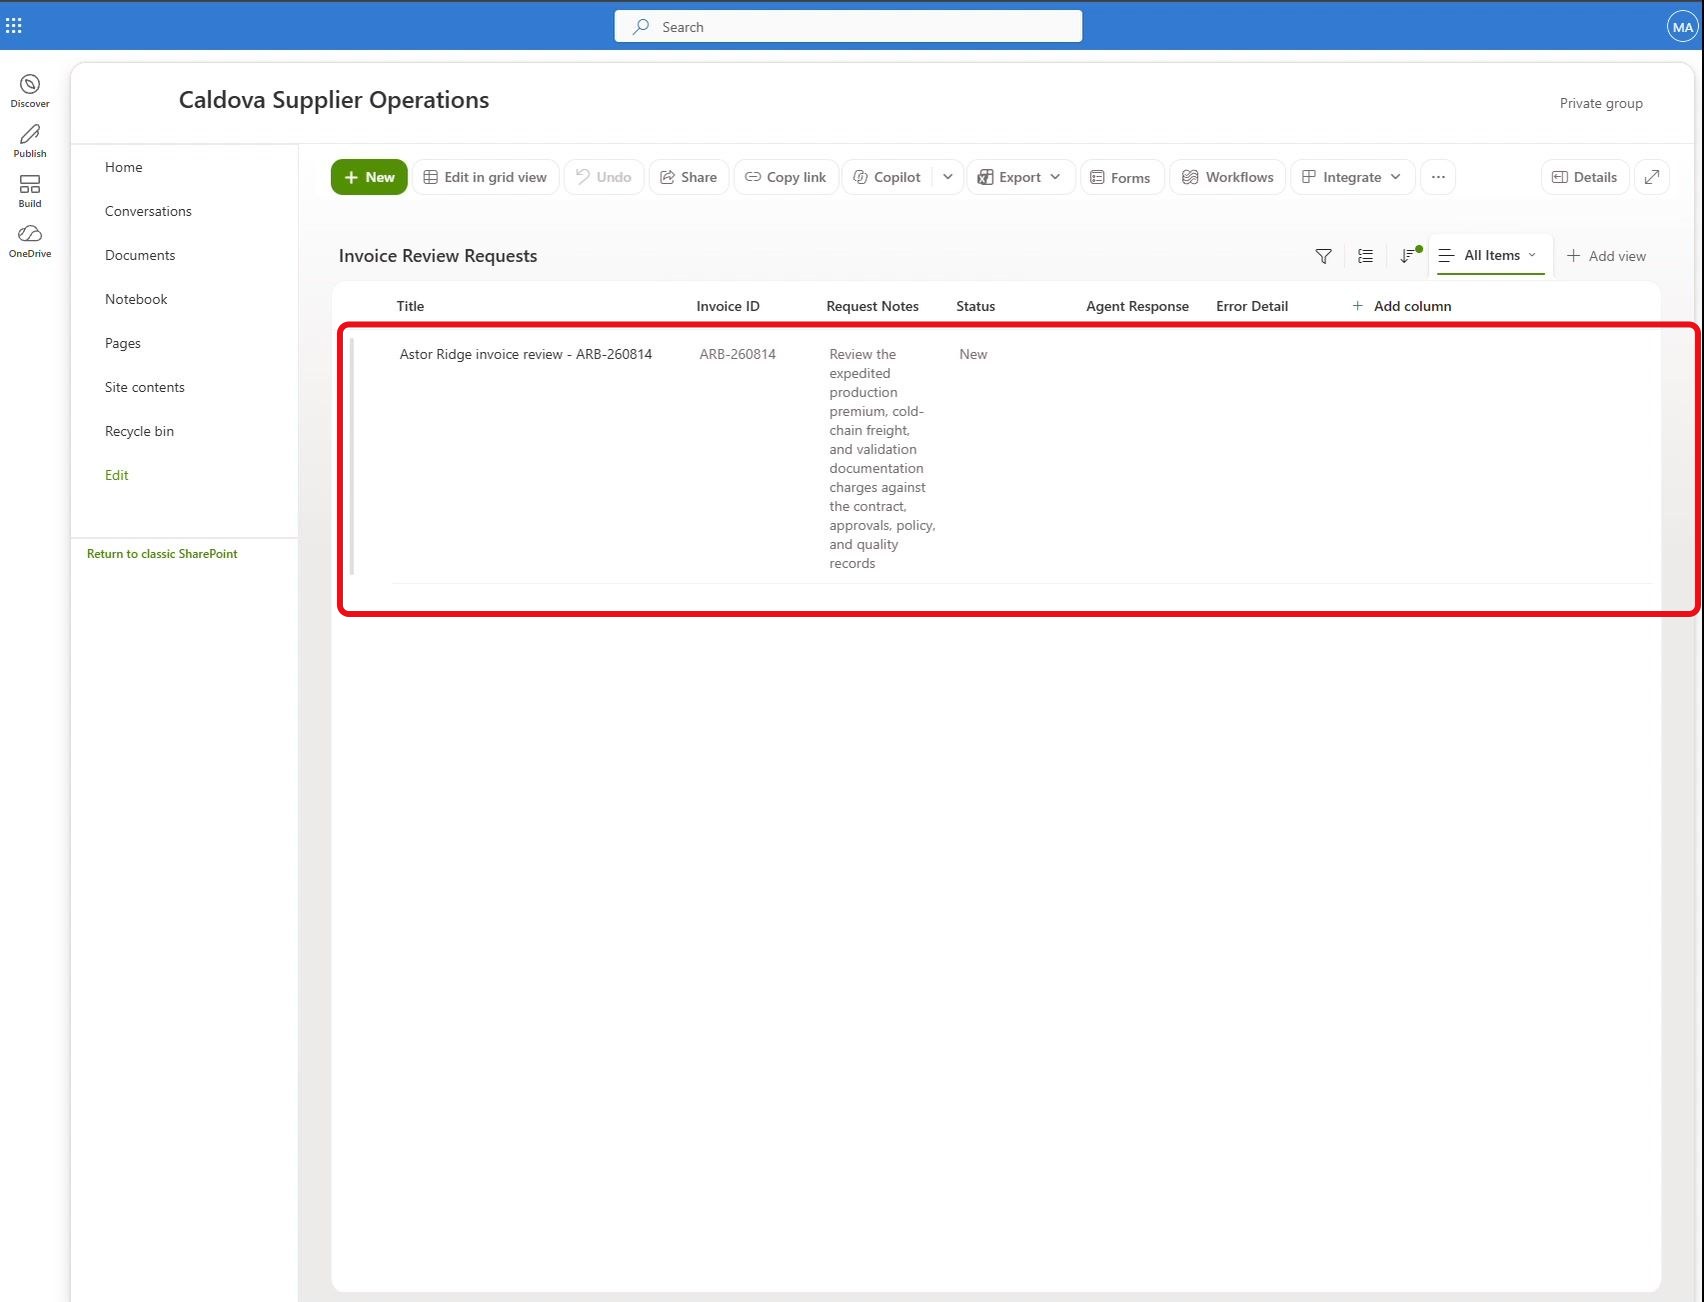Open the group-by list icon
1704x1302 pixels.
click(1365, 256)
